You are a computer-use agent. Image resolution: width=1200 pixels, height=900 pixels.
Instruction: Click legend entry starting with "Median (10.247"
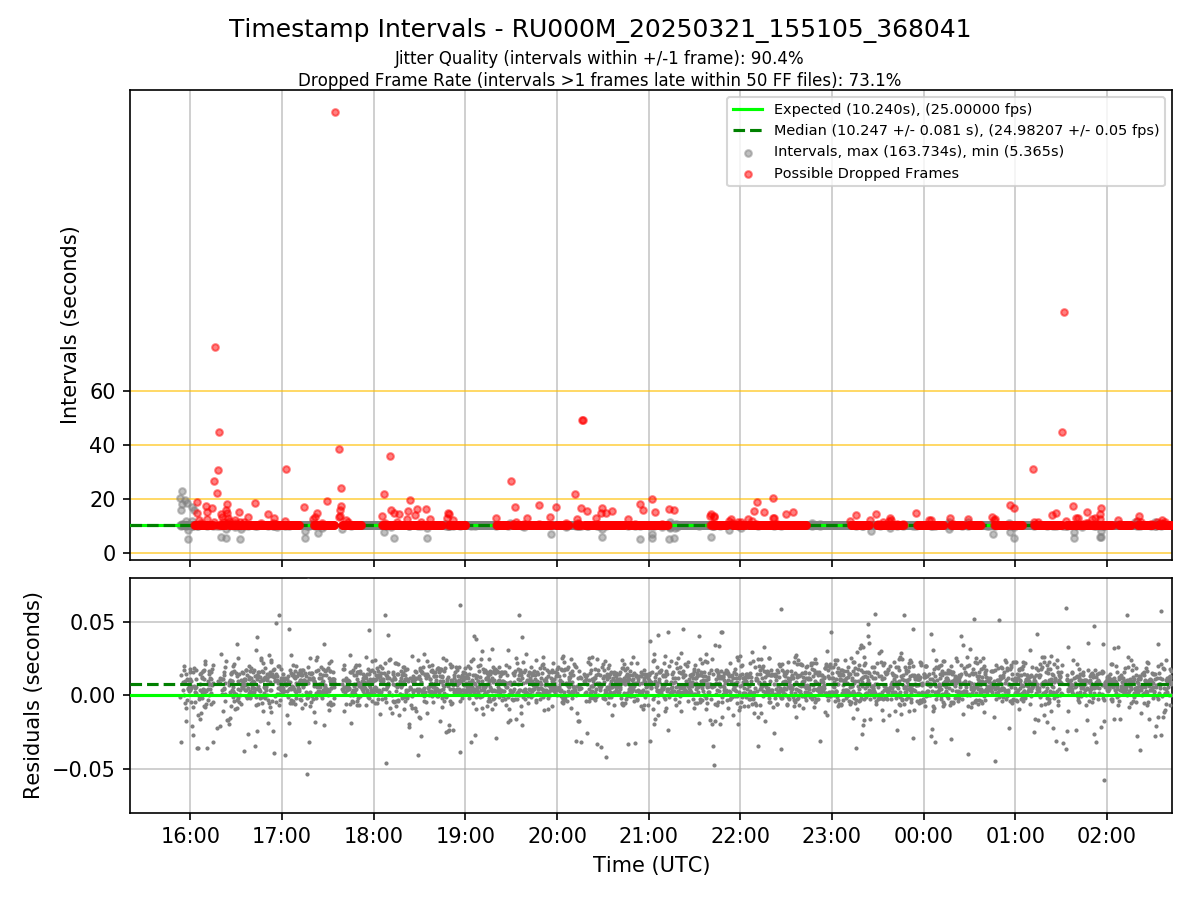[966, 130]
